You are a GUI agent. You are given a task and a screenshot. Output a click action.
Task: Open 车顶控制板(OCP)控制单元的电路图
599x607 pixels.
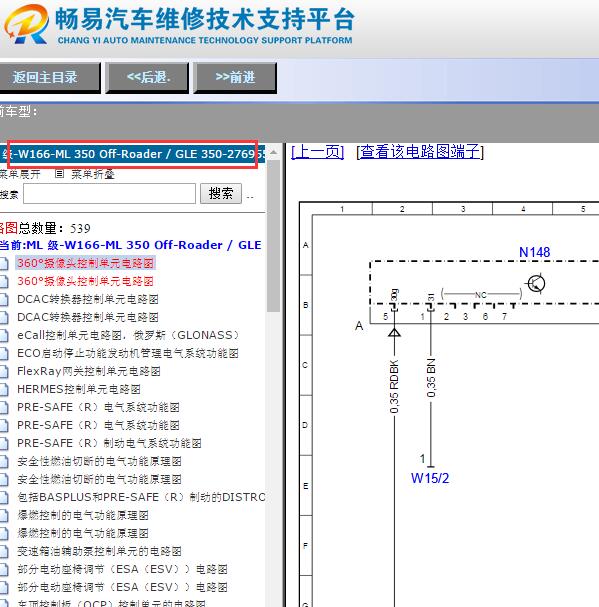click(x=111, y=603)
